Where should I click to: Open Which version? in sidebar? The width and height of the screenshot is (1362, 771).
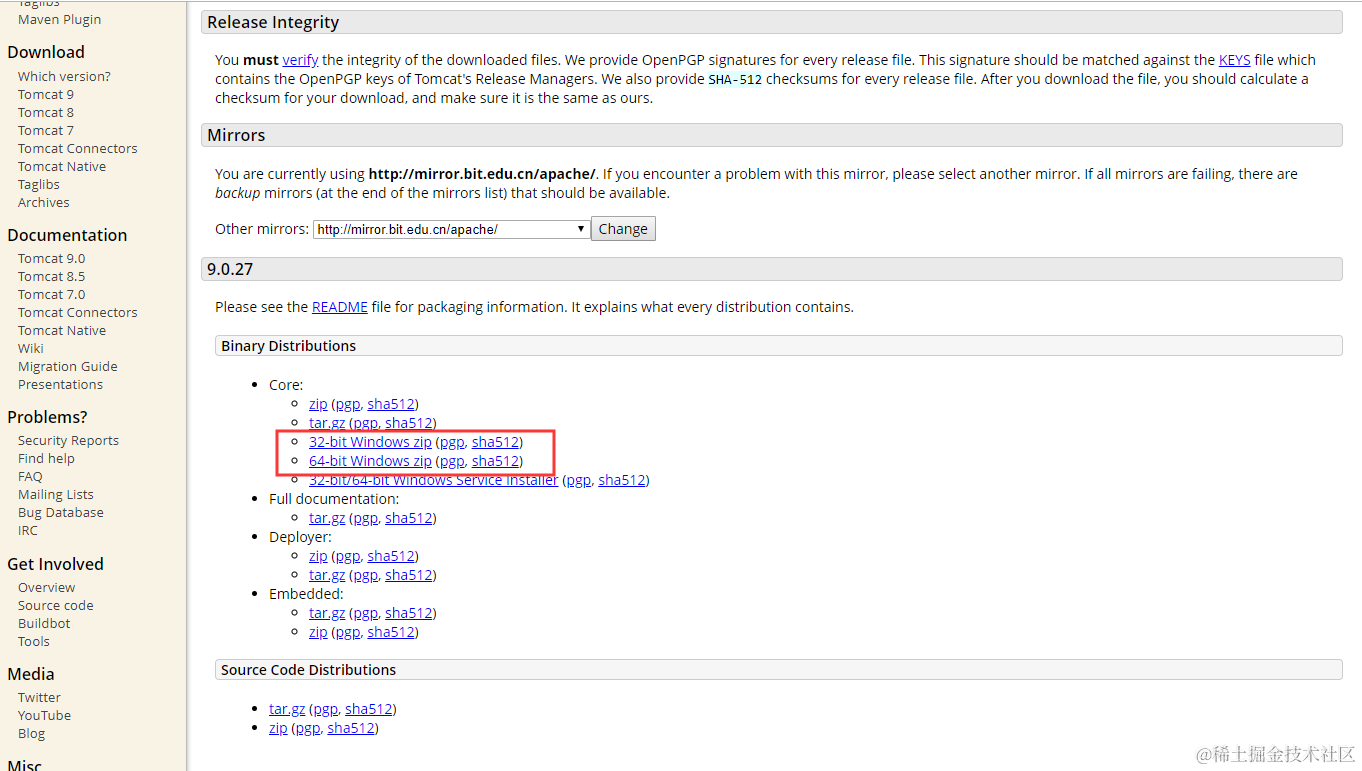[x=64, y=76]
